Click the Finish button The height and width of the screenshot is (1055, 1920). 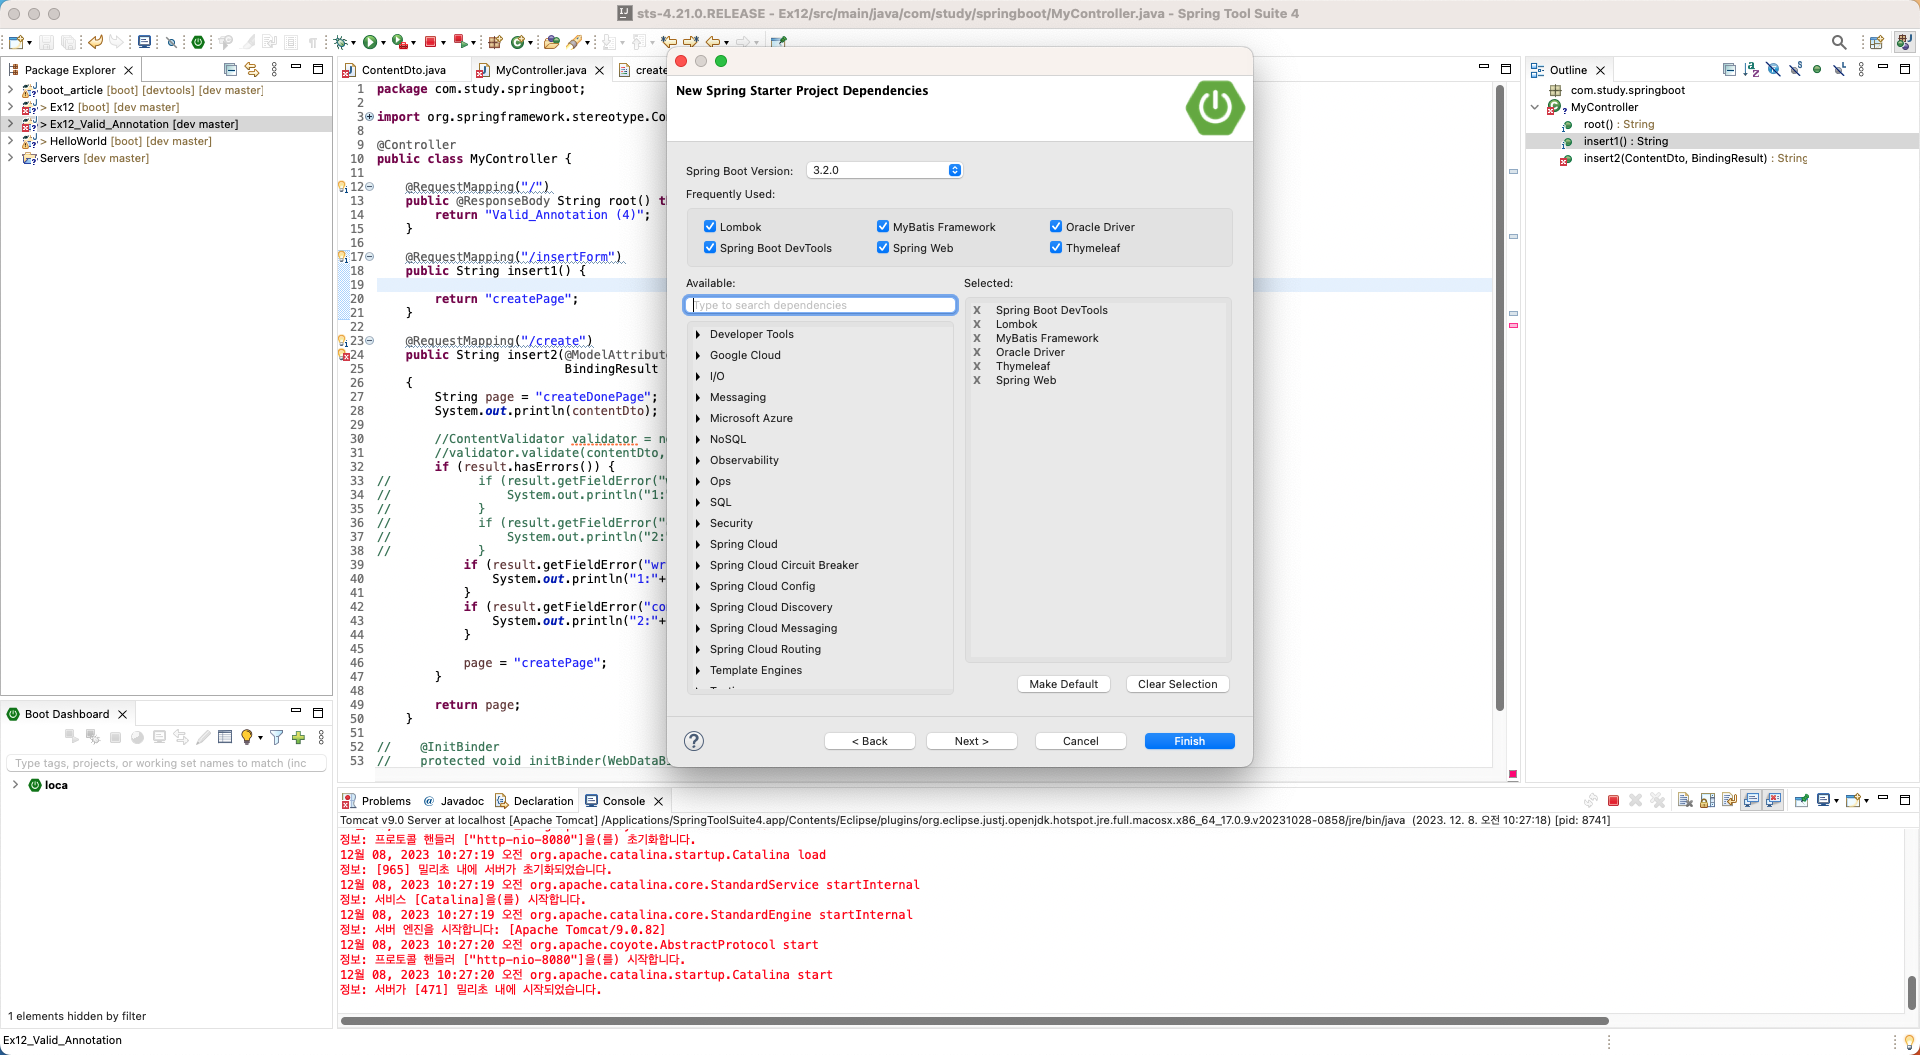click(1189, 741)
